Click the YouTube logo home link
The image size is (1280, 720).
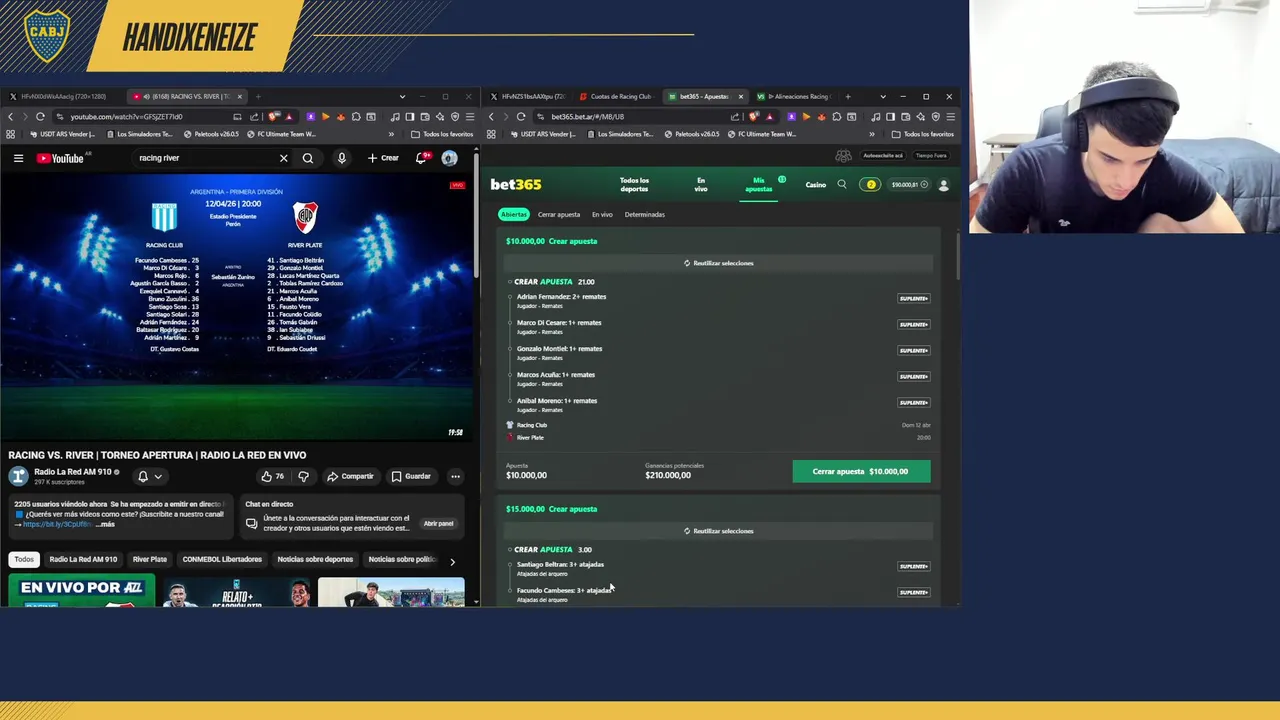pos(61,158)
